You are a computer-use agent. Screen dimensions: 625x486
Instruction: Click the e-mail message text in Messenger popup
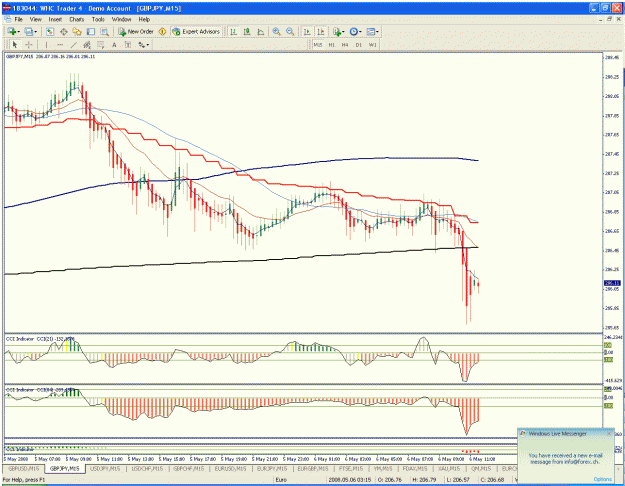pos(565,458)
